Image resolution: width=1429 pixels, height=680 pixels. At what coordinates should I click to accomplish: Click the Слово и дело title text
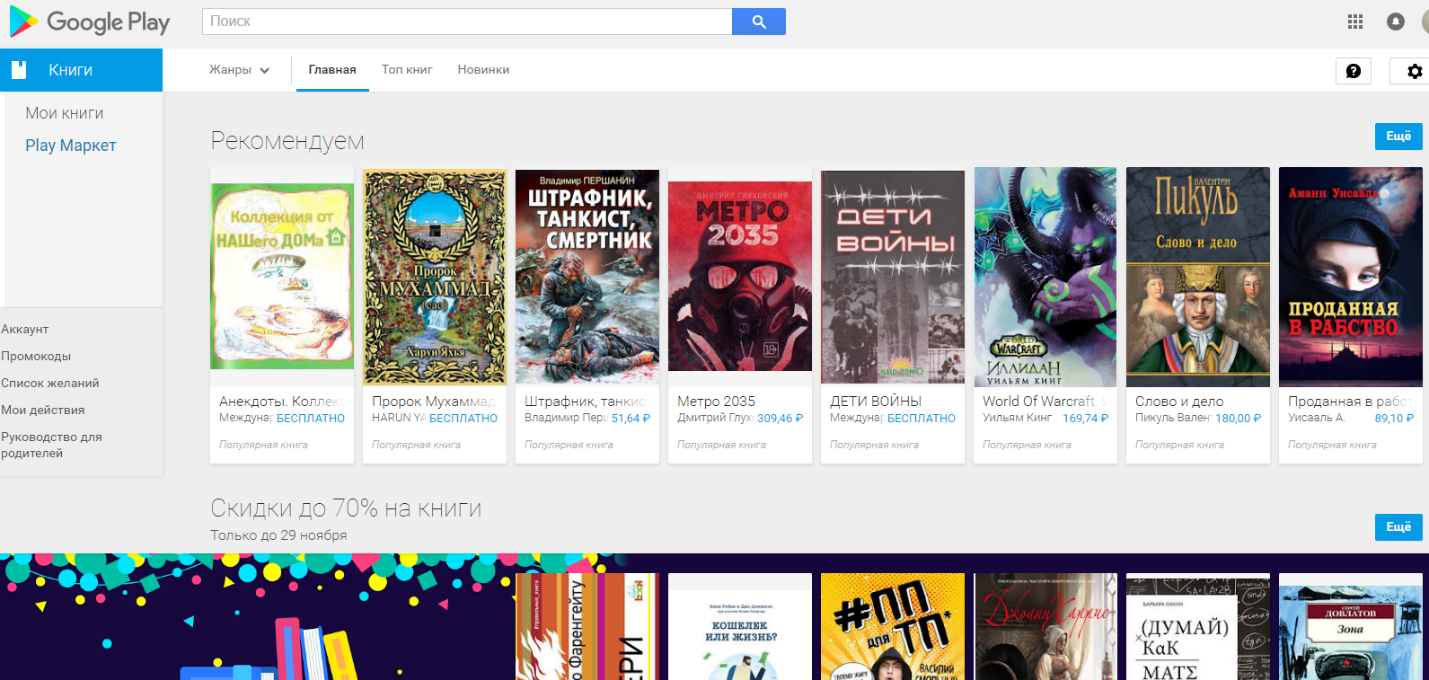pos(1179,401)
